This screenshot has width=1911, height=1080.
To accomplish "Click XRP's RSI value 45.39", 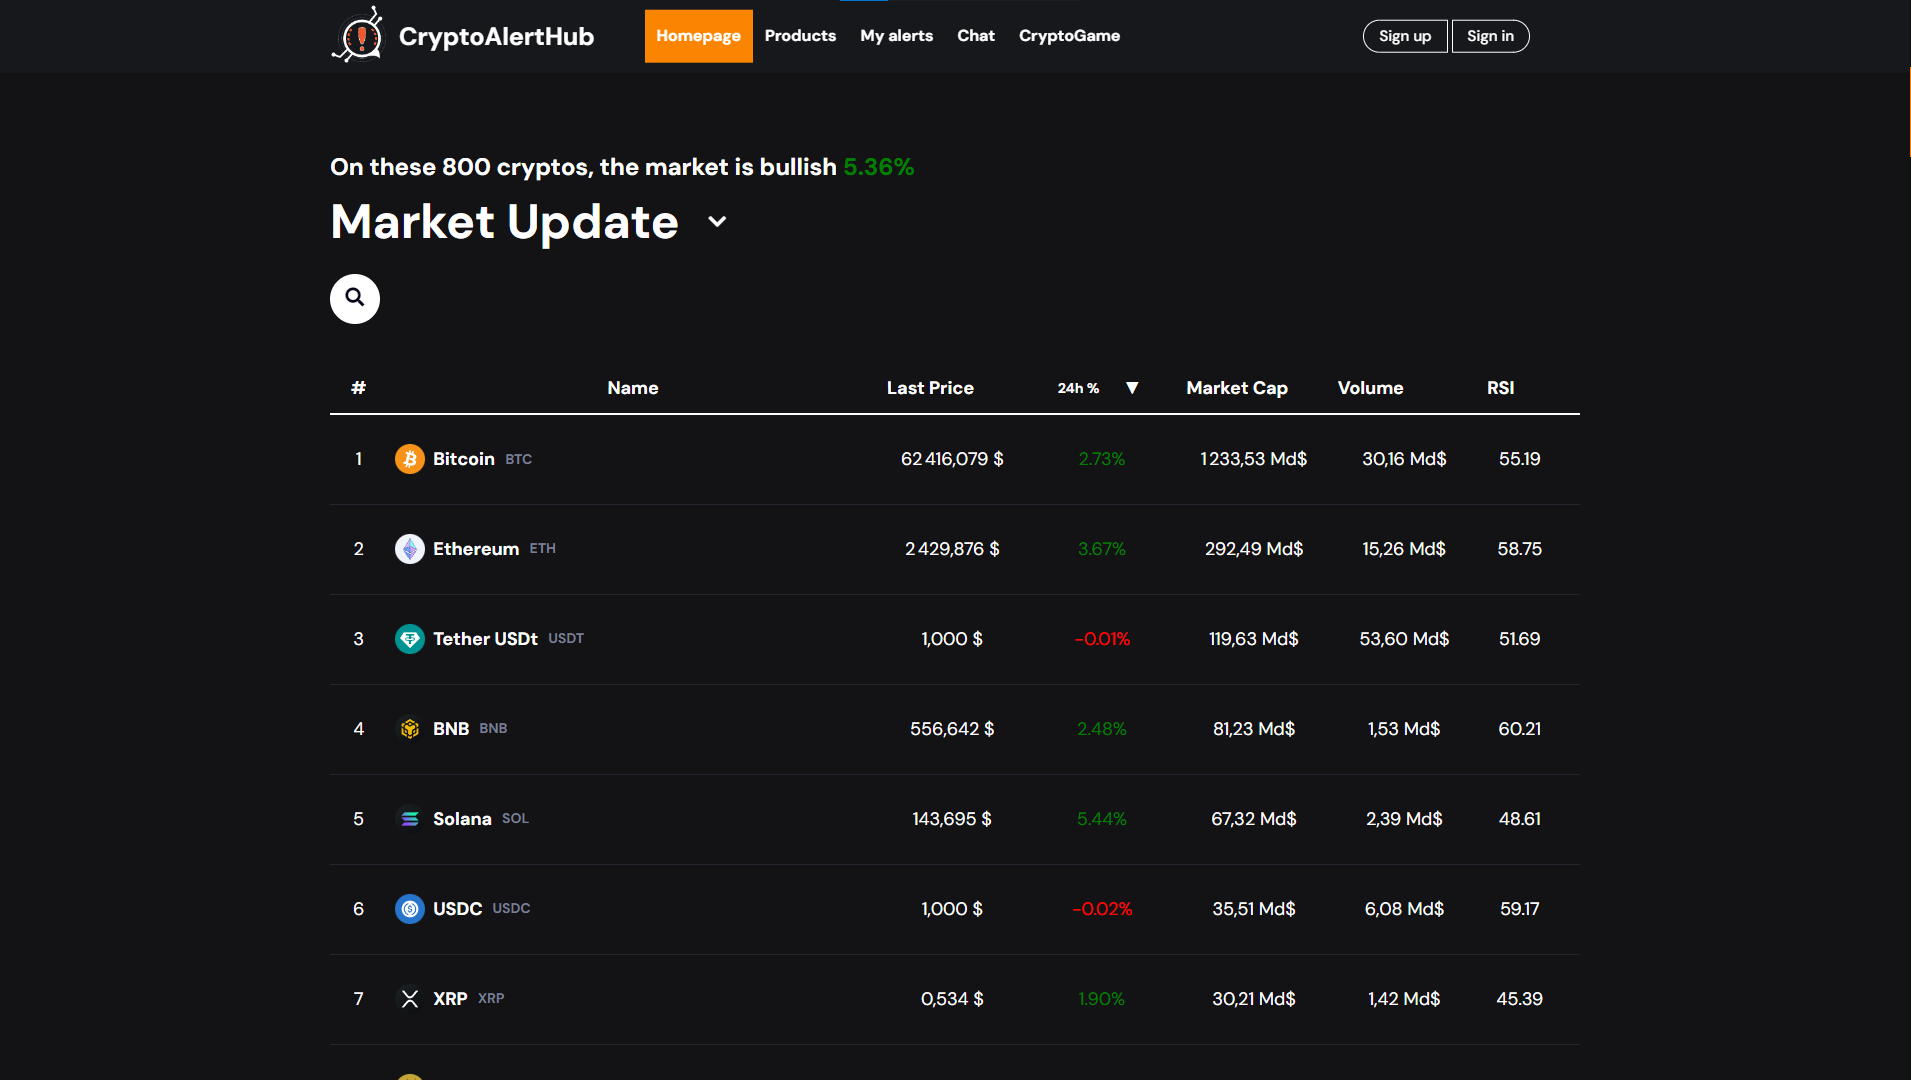I will click(1520, 999).
